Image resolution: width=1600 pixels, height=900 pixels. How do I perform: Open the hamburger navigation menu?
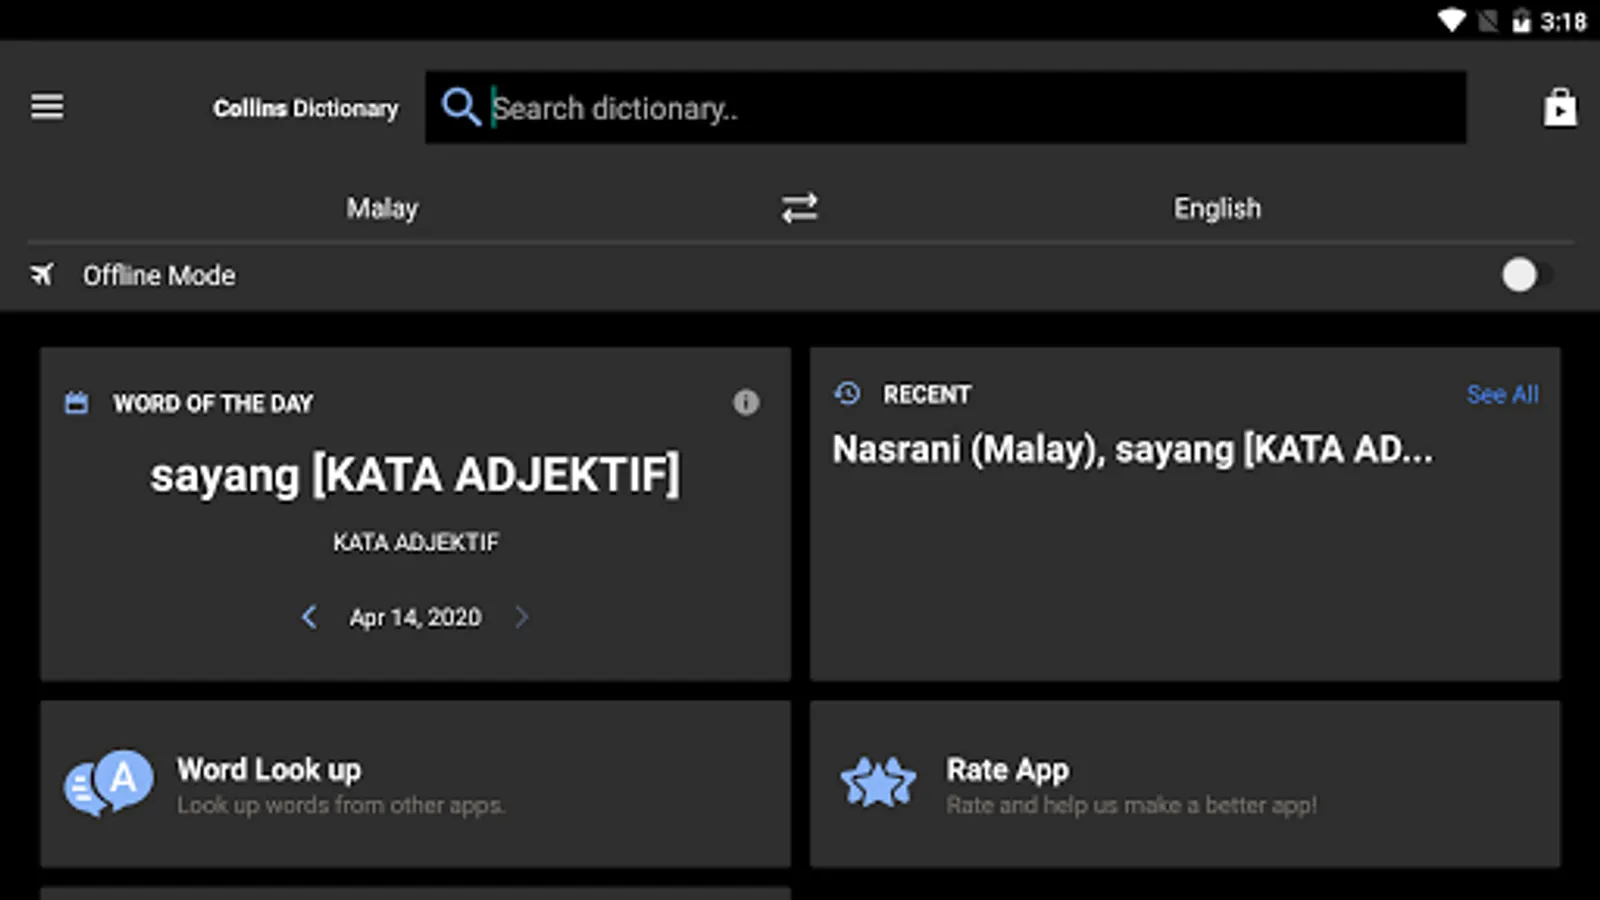point(47,106)
